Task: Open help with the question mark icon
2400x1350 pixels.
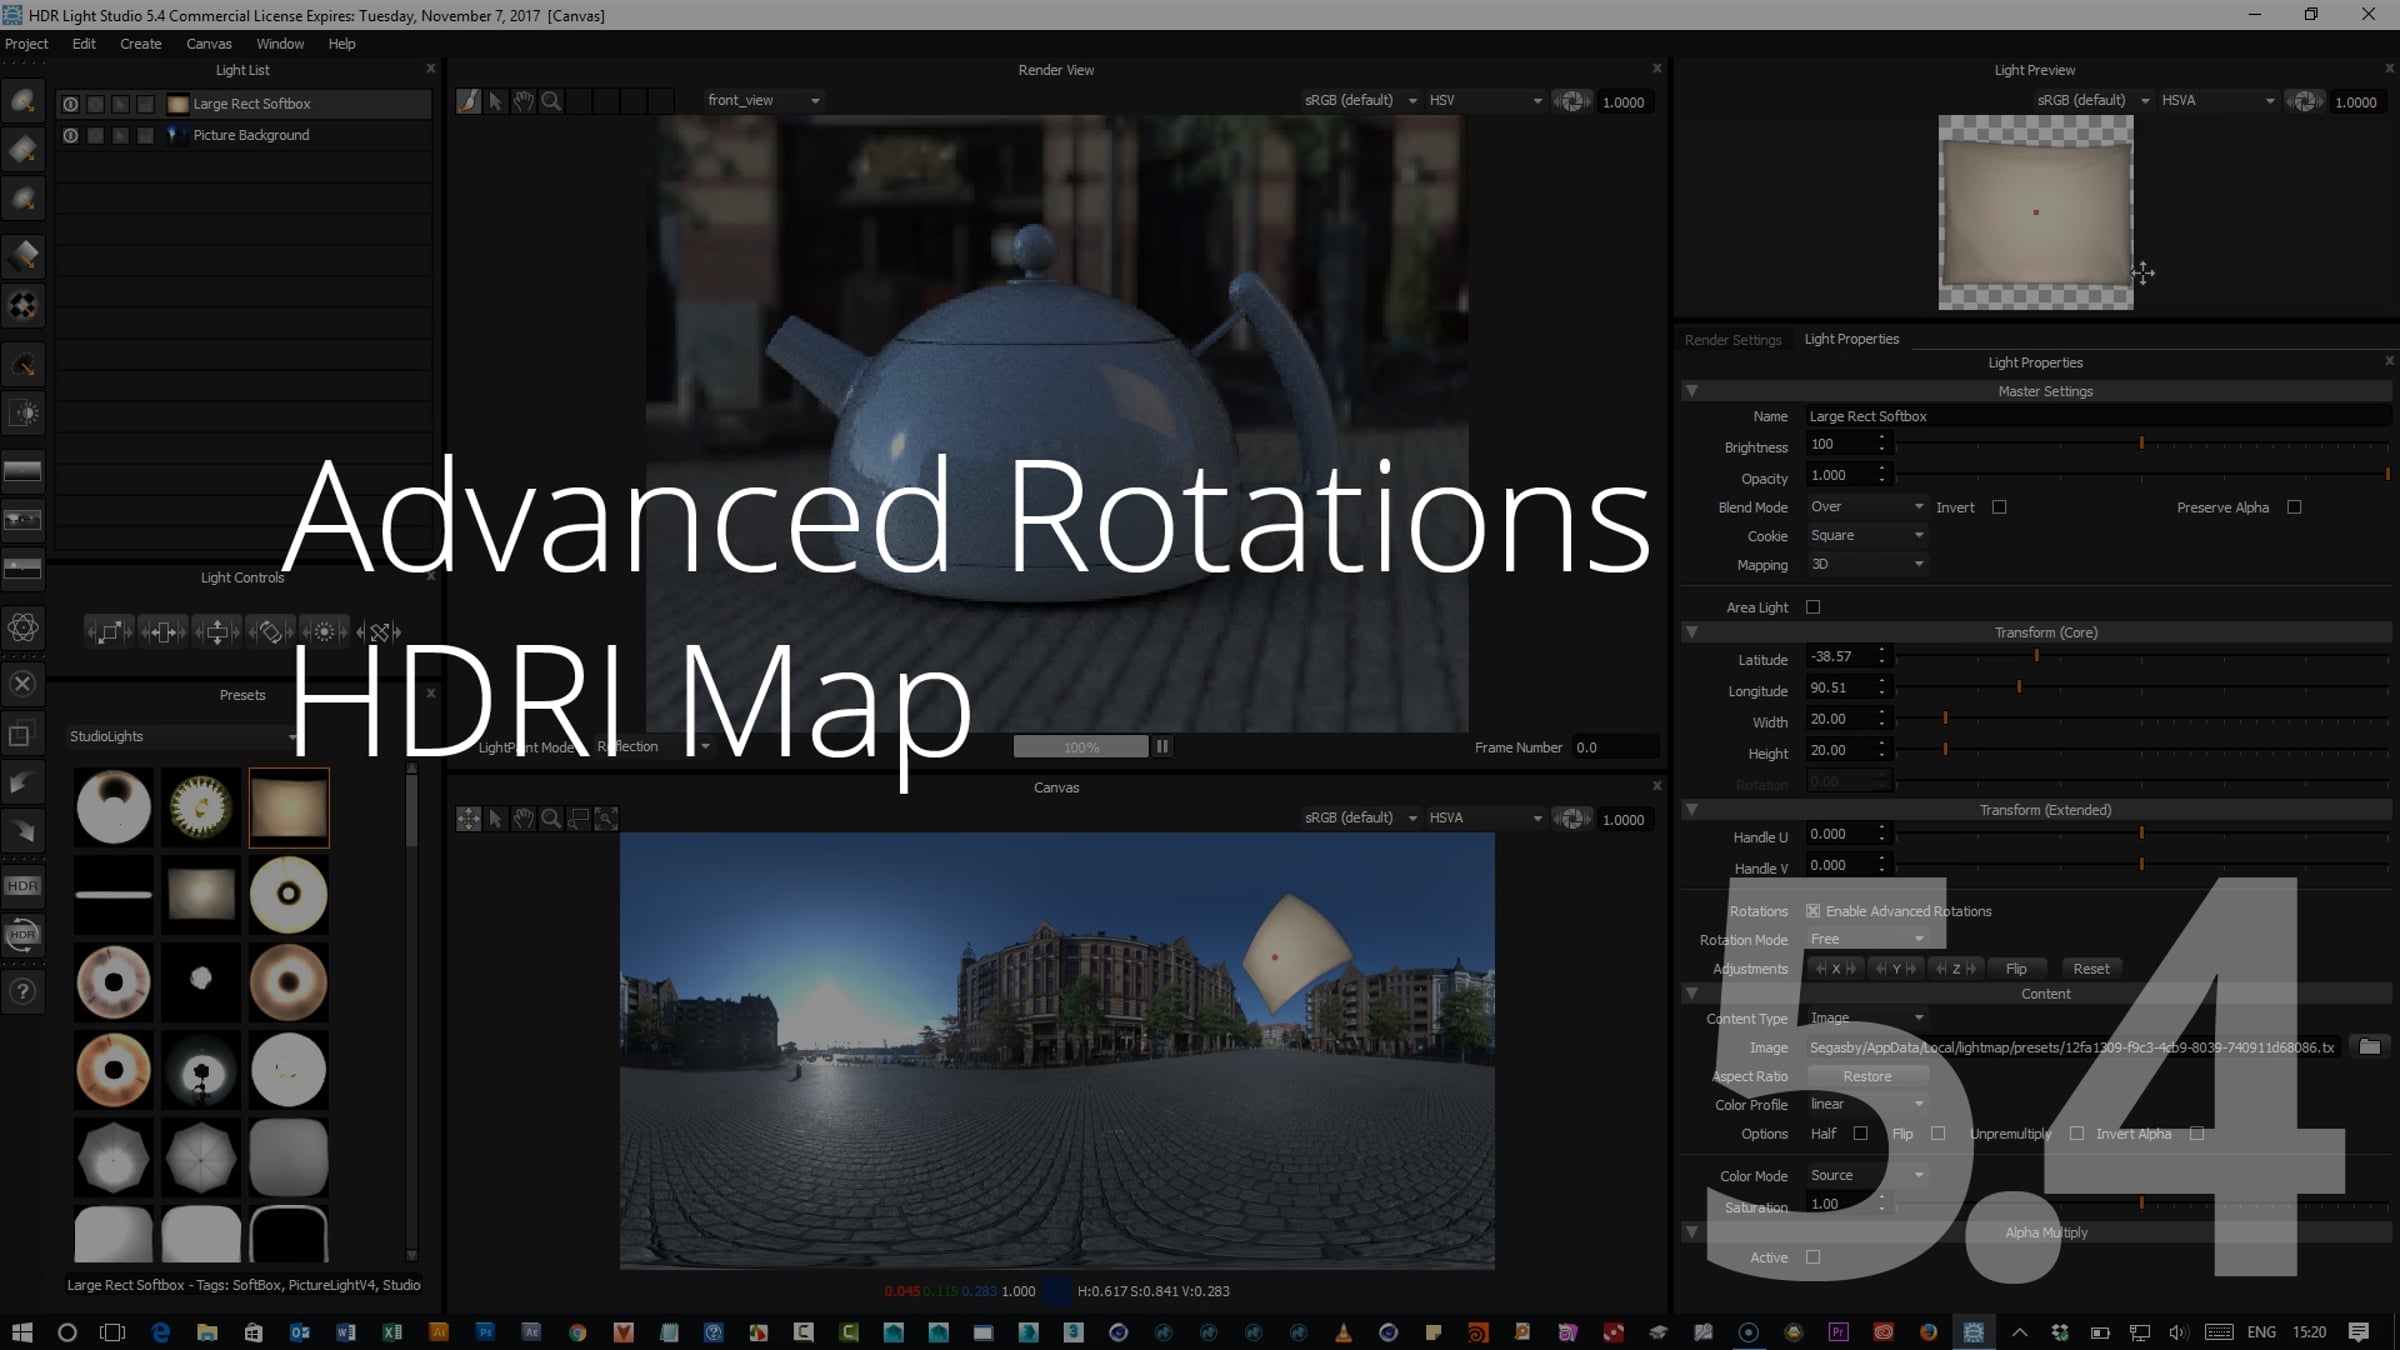Action: [x=23, y=991]
